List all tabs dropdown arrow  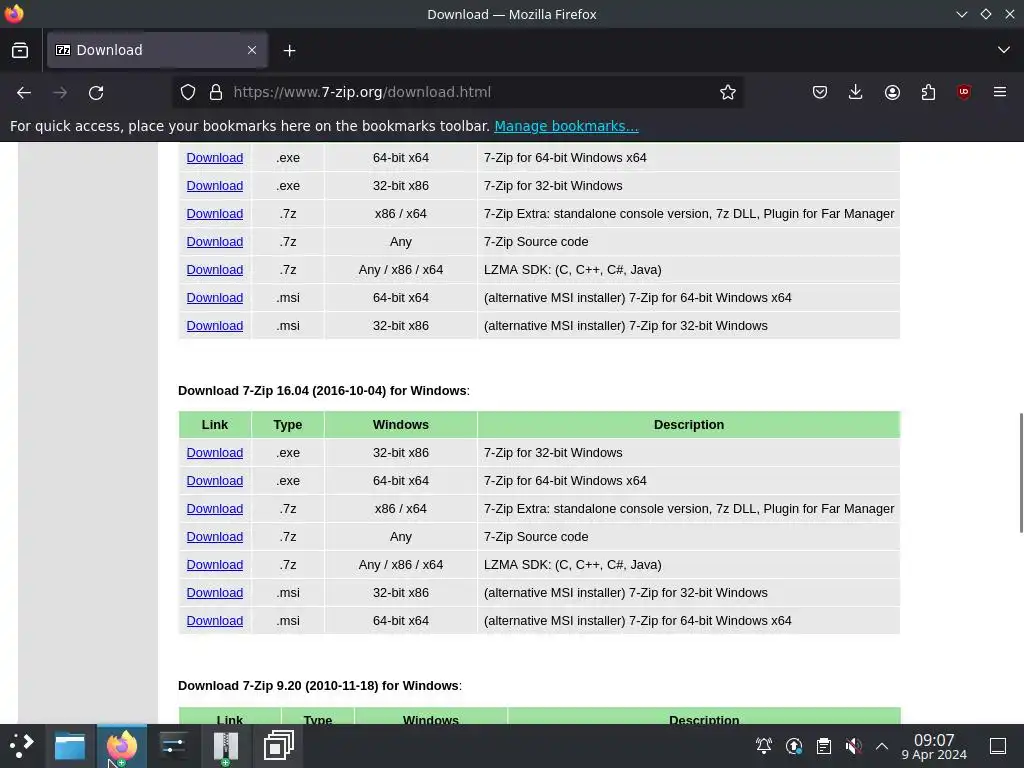coord(1004,50)
